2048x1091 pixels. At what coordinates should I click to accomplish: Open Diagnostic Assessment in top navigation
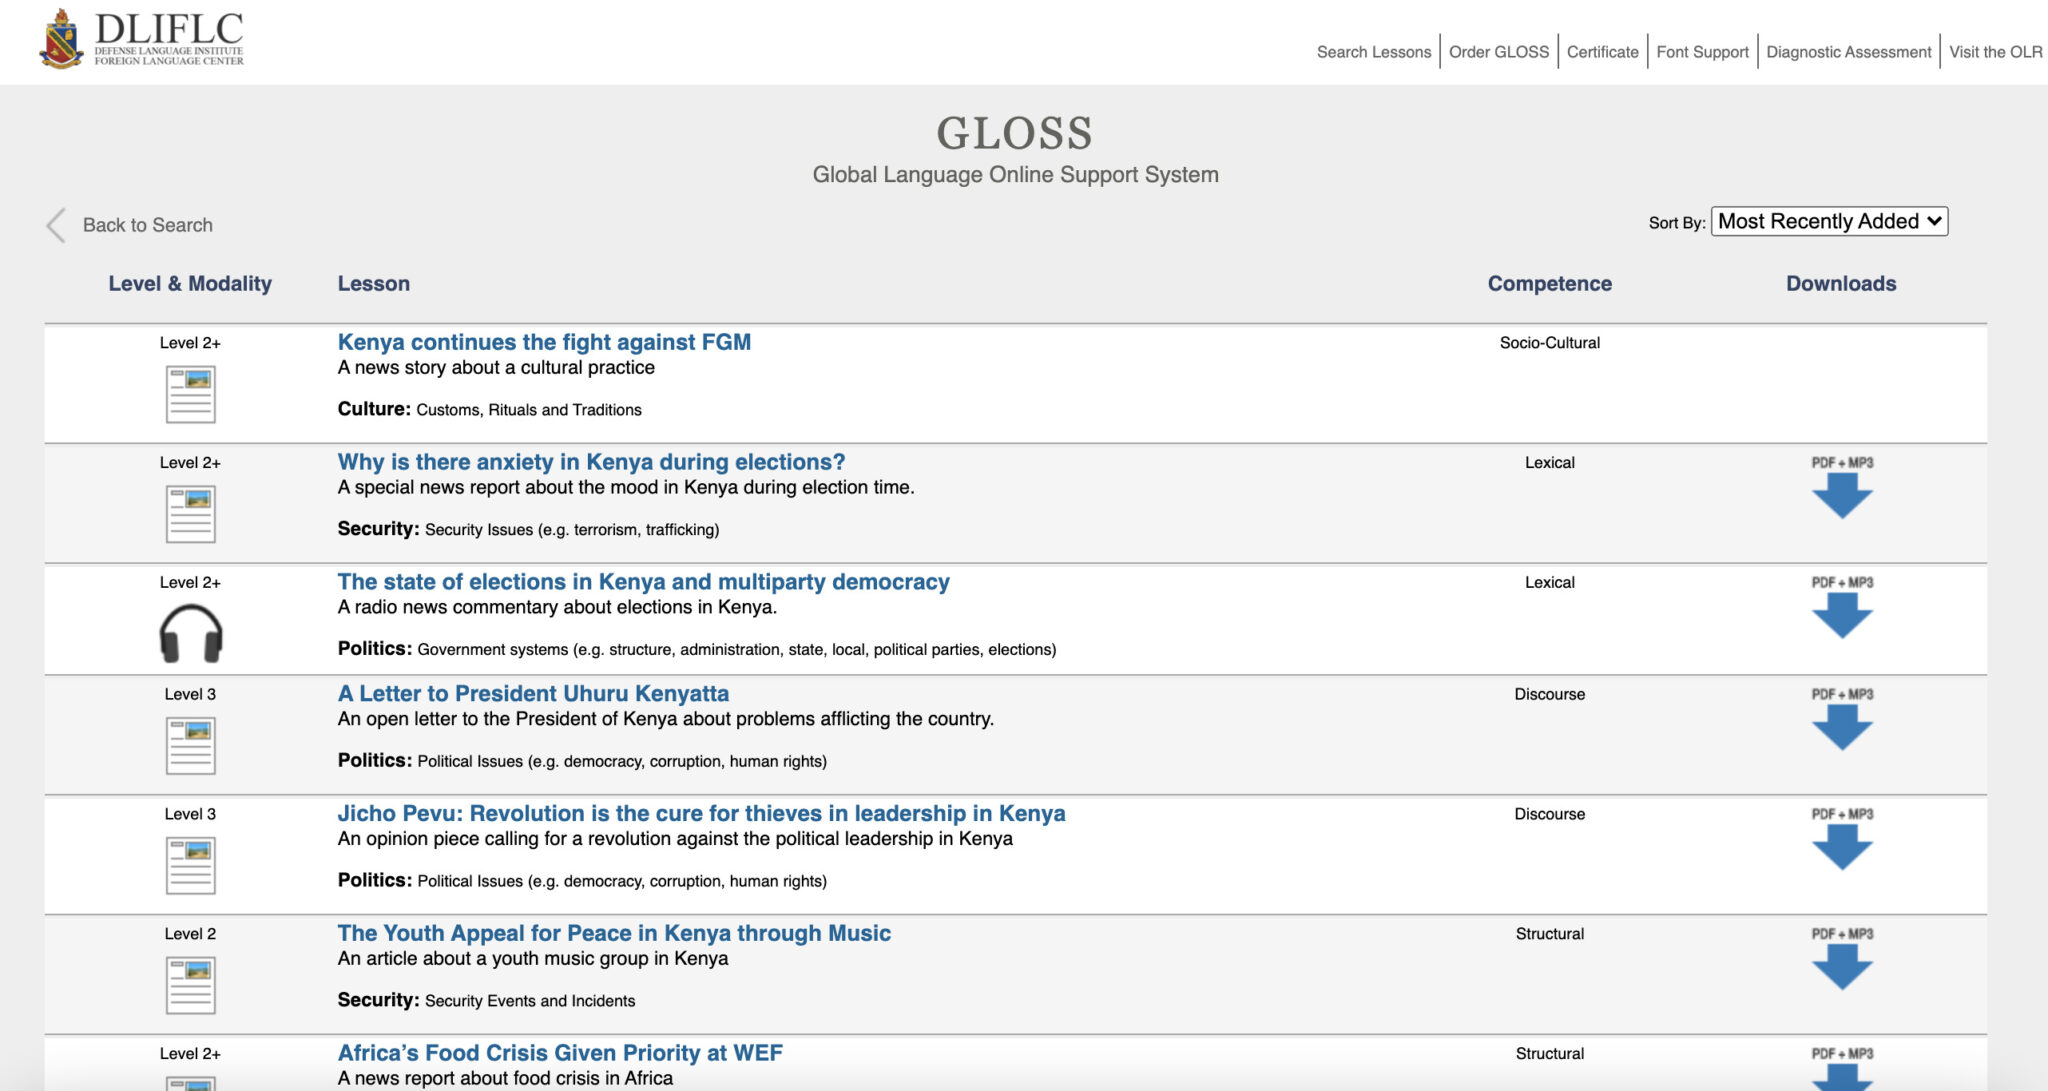(1849, 52)
